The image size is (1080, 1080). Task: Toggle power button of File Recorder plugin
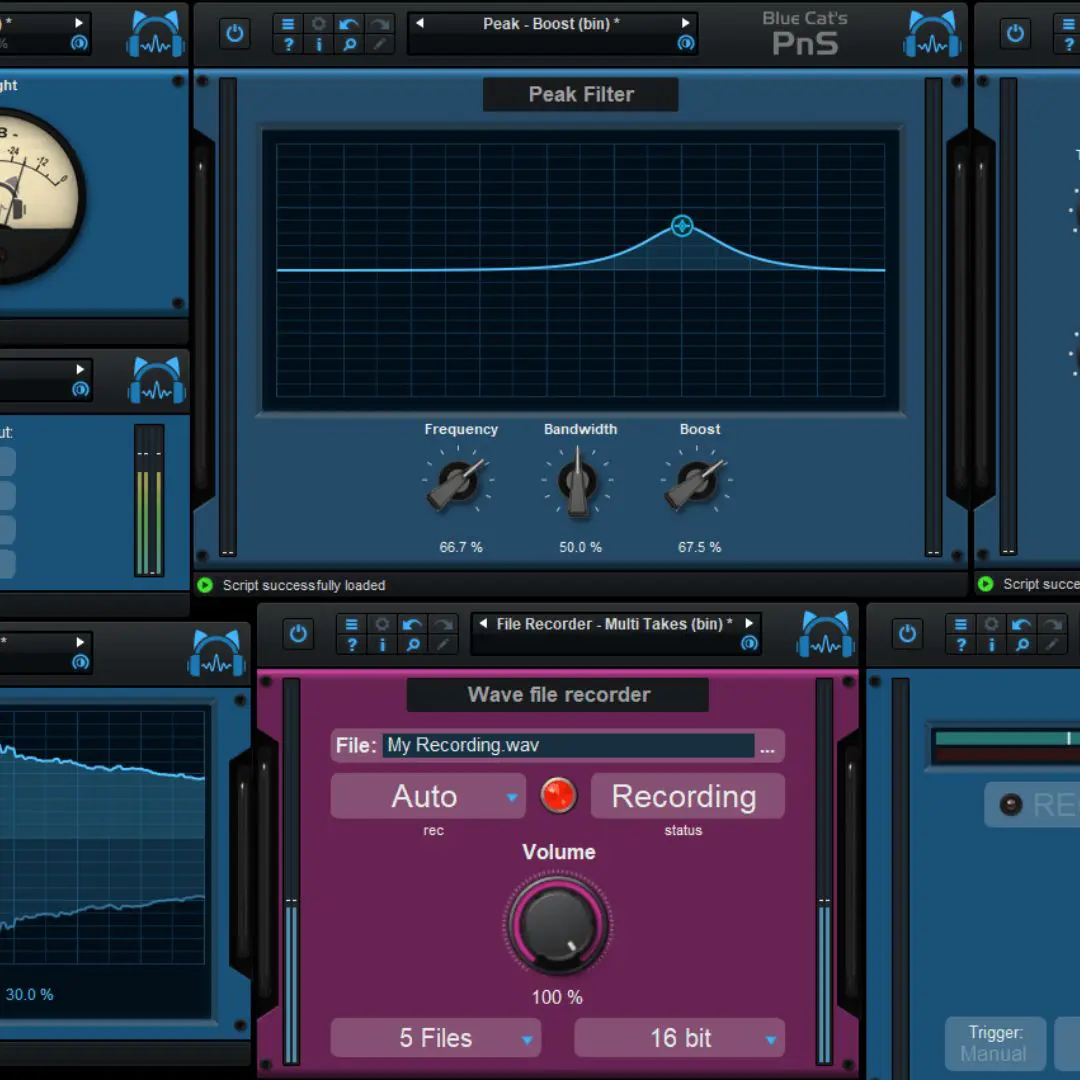[298, 633]
